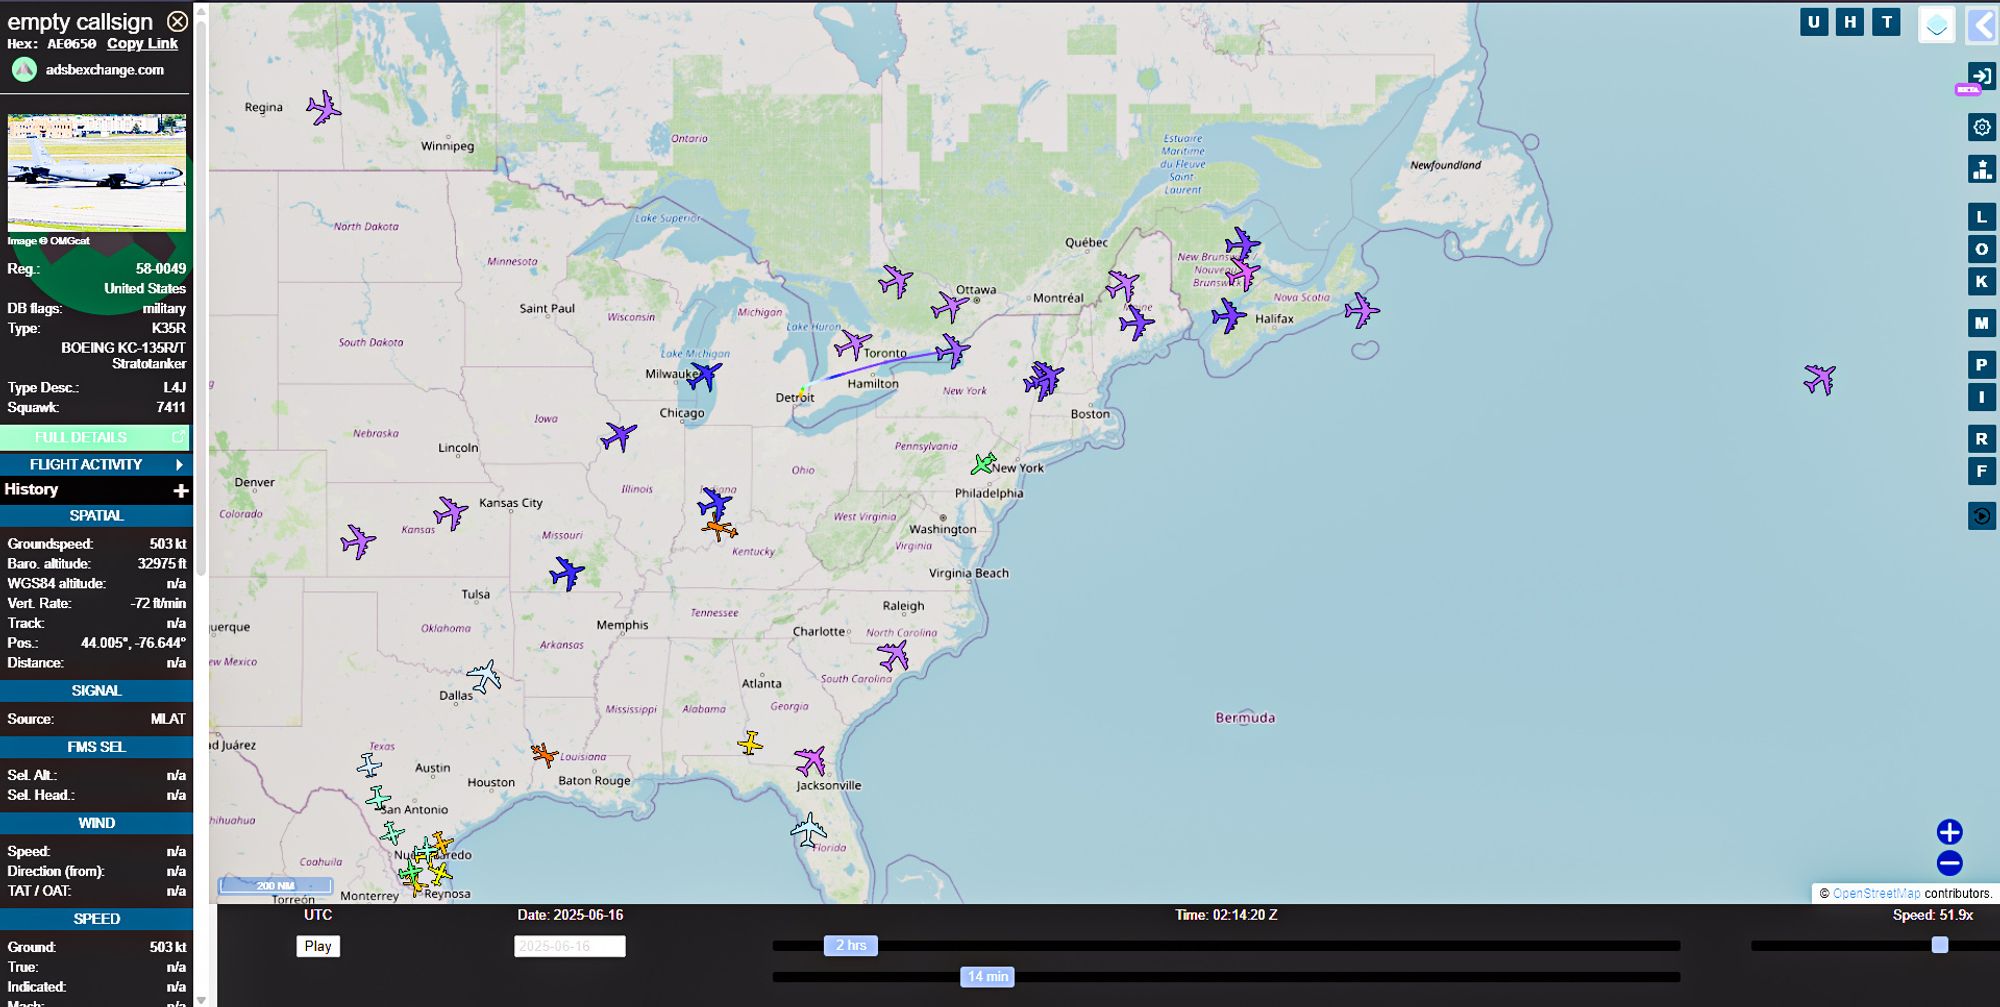Select the purple aircraft over the Atlantic
The height and width of the screenshot is (1007, 2000).
point(1820,379)
